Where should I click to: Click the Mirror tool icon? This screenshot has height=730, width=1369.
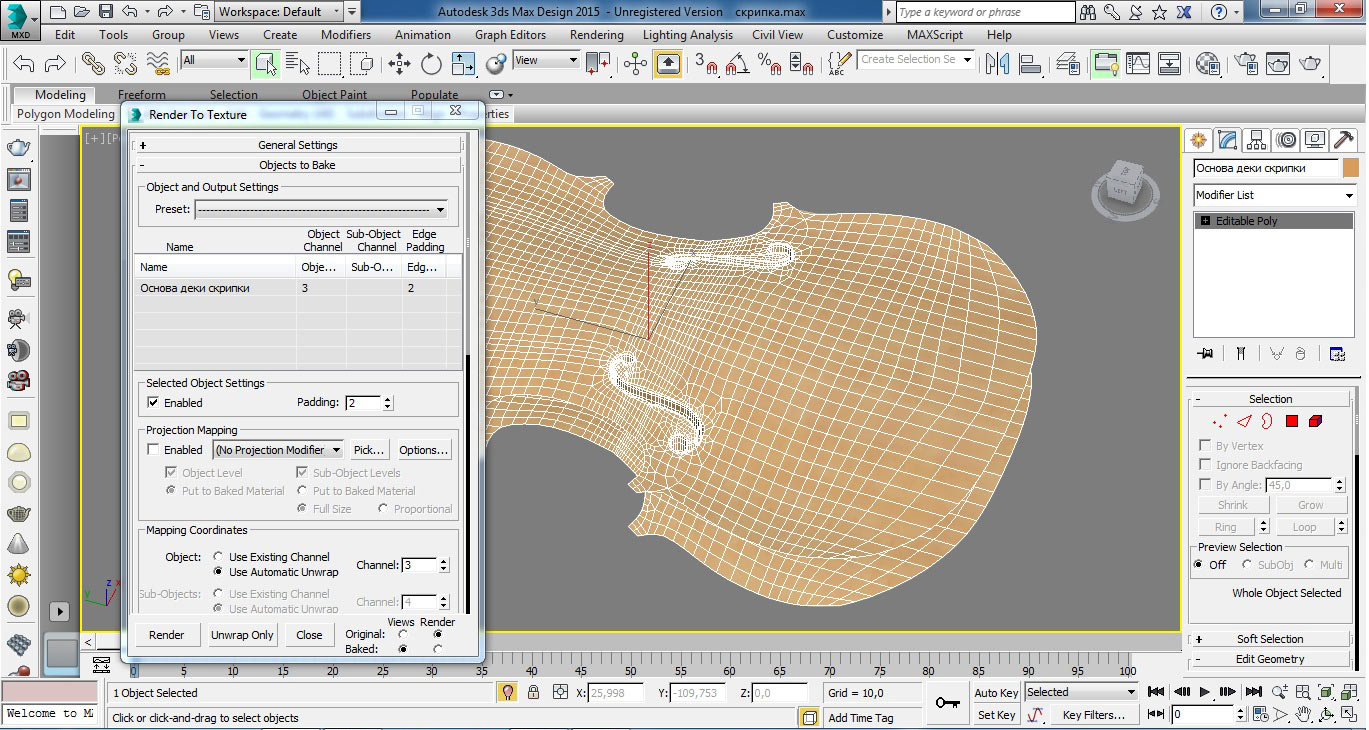997,64
